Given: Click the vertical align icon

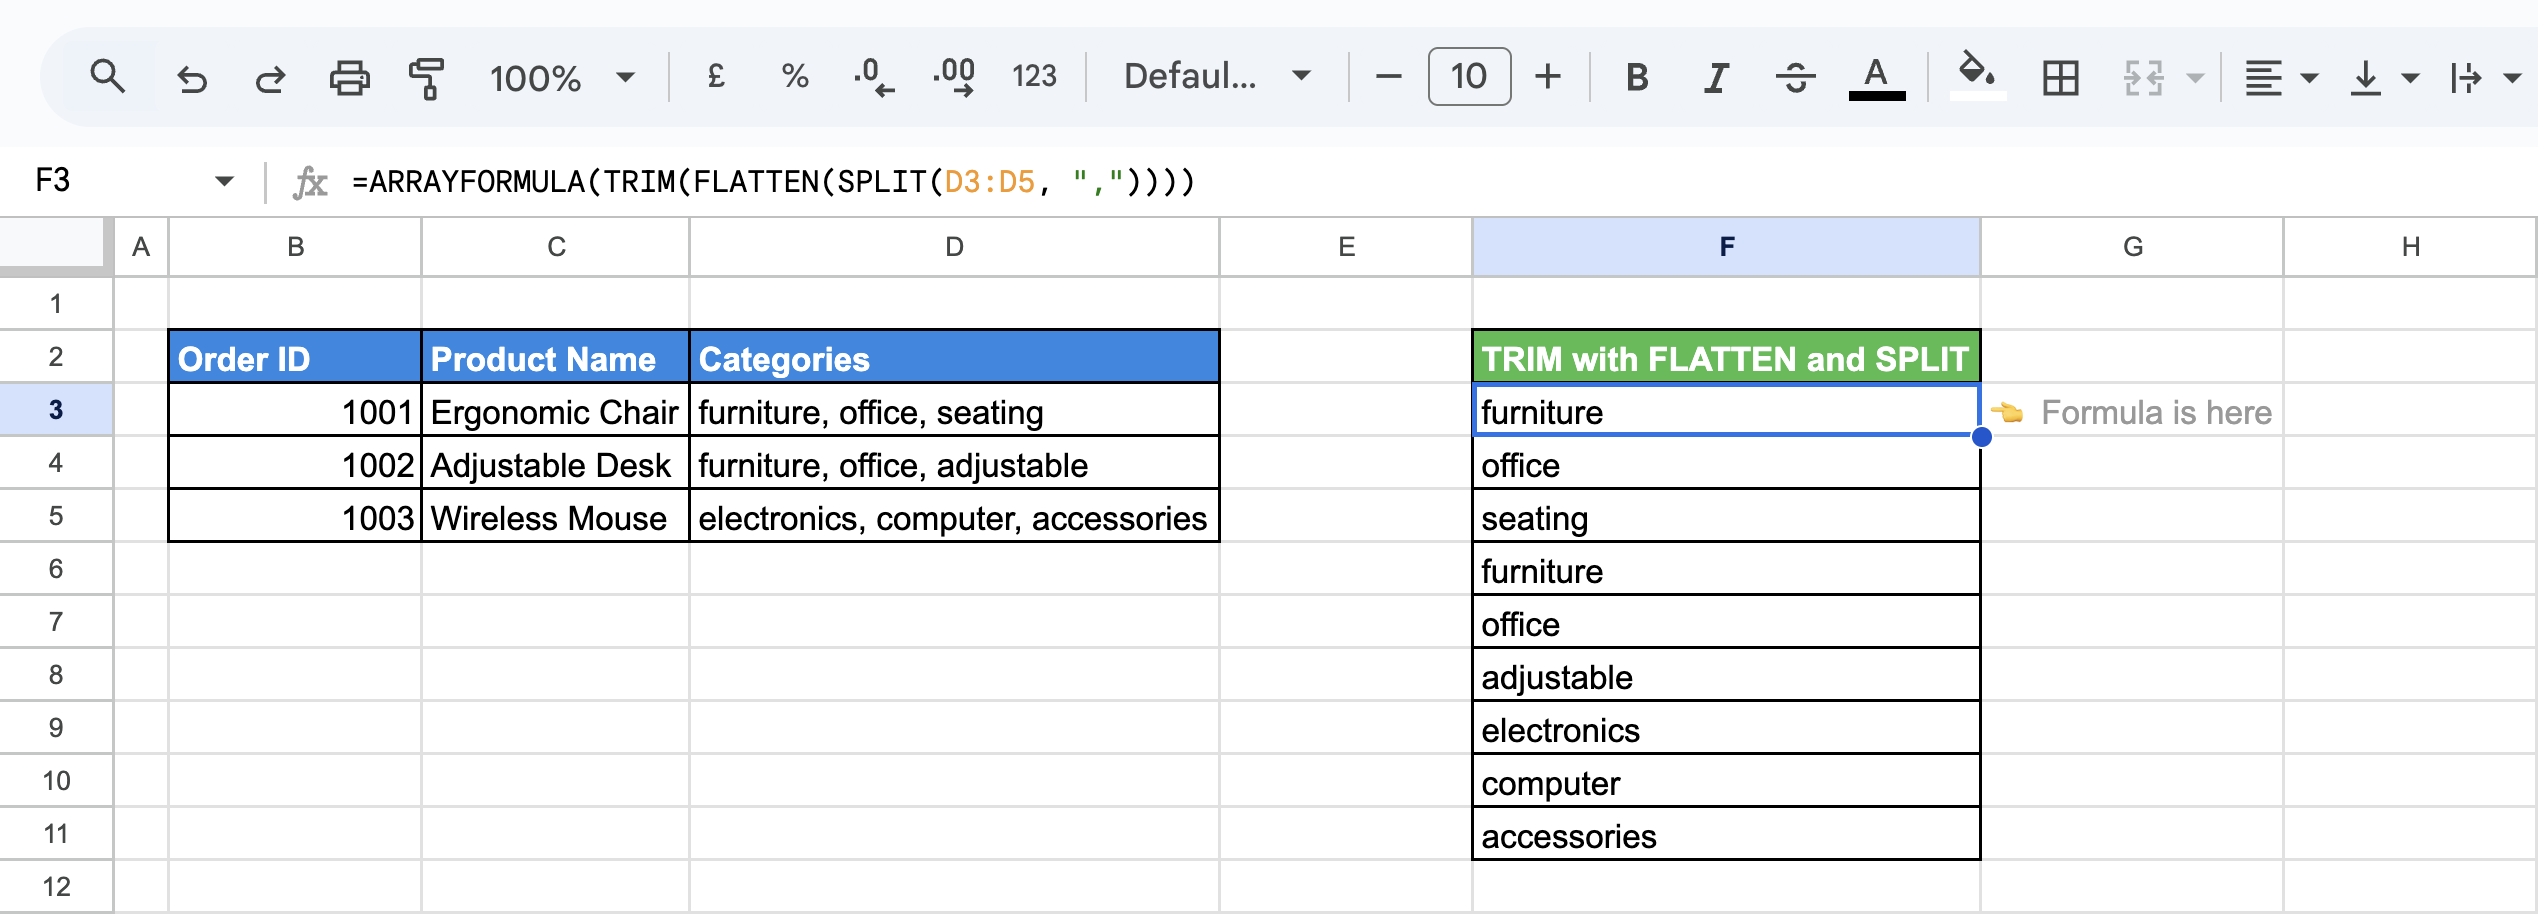Looking at the screenshot, I should point(2365,77).
